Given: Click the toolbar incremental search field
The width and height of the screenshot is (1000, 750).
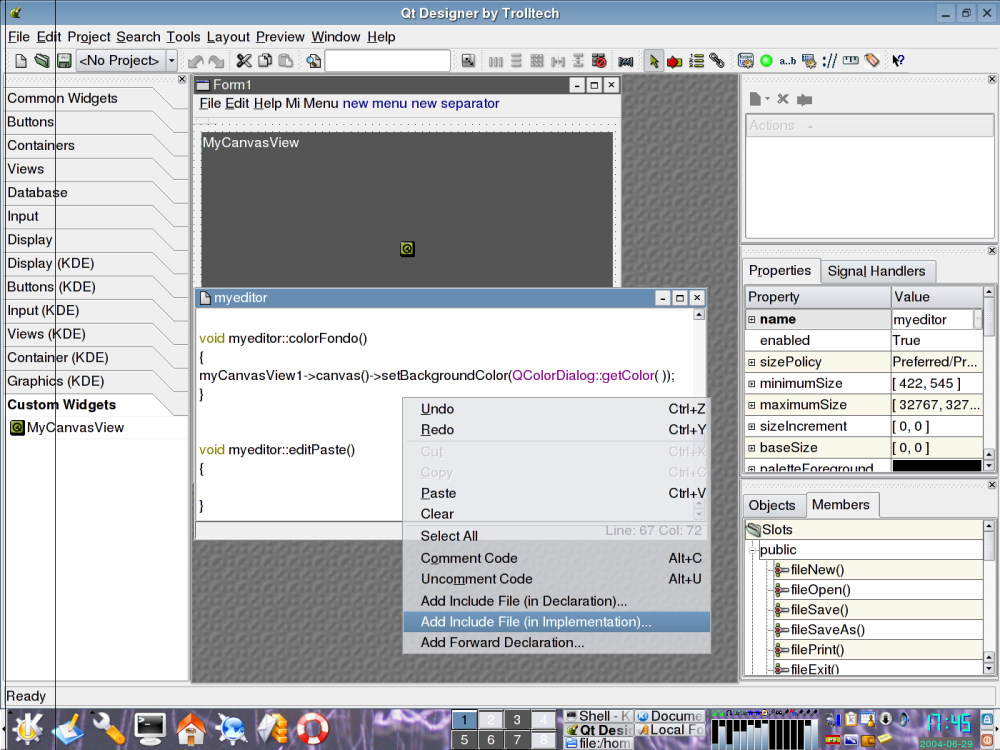Looking at the screenshot, I should pyautogui.click(x=387, y=61).
